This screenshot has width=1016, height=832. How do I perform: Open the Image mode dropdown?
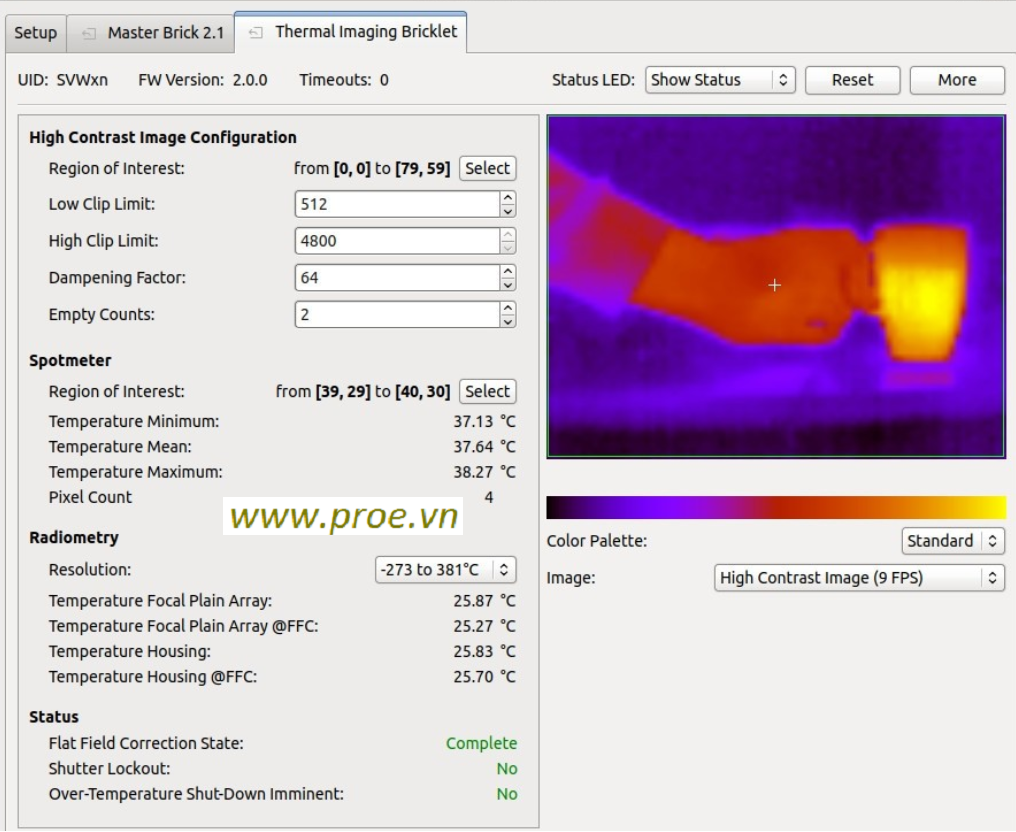[859, 578]
